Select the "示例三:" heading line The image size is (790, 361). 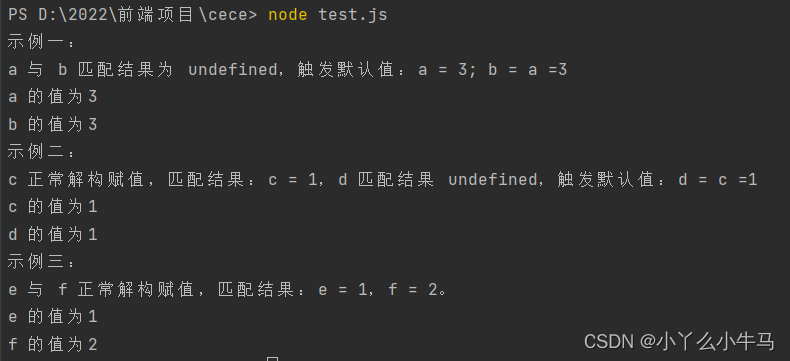coord(41,262)
